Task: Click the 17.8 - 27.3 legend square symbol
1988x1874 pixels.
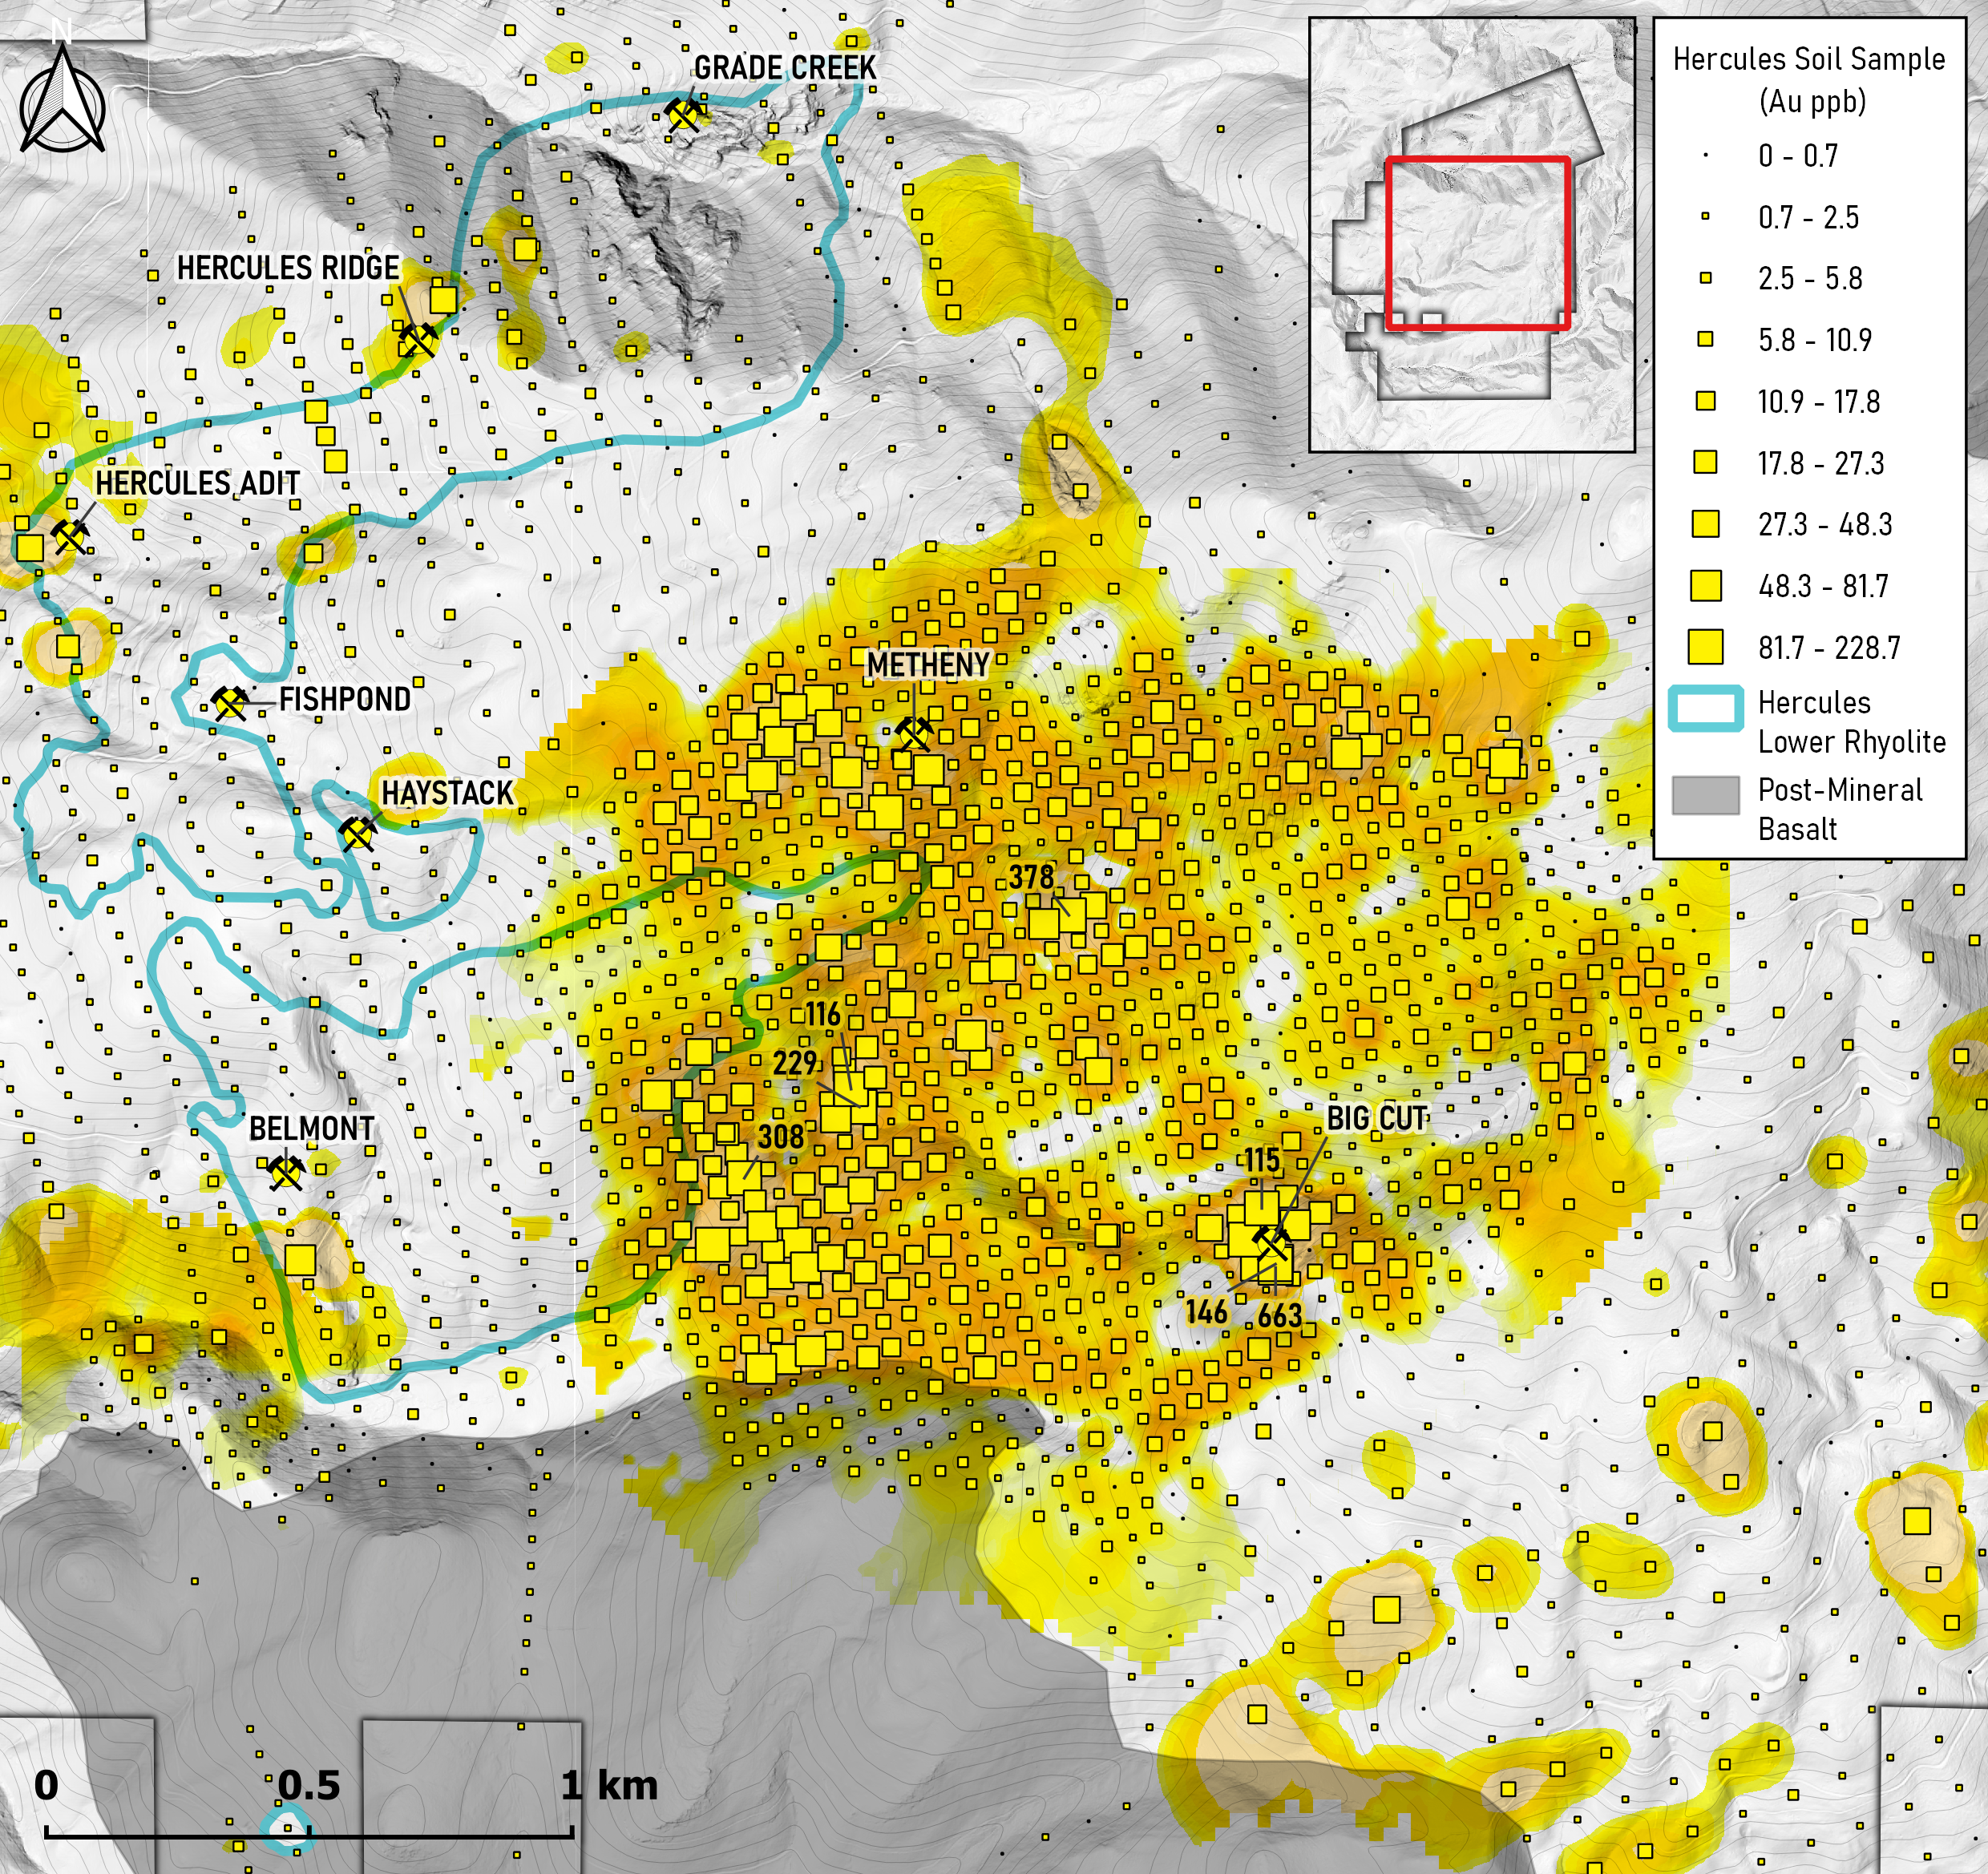Action: [1705, 462]
